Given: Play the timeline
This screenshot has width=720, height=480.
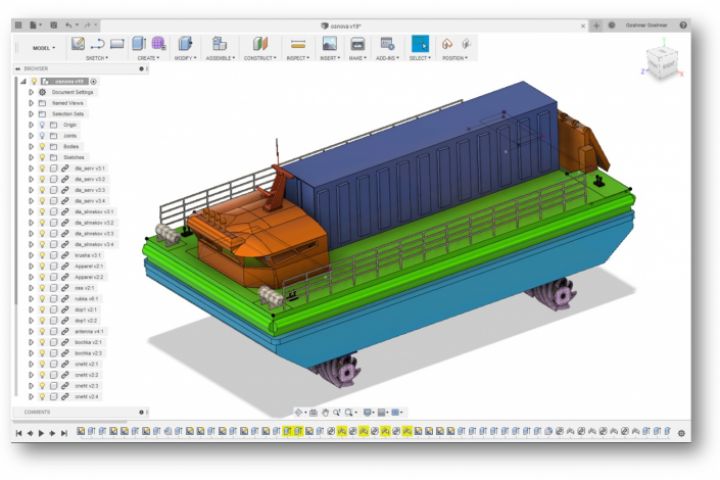Looking at the screenshot, I should 41,433.
